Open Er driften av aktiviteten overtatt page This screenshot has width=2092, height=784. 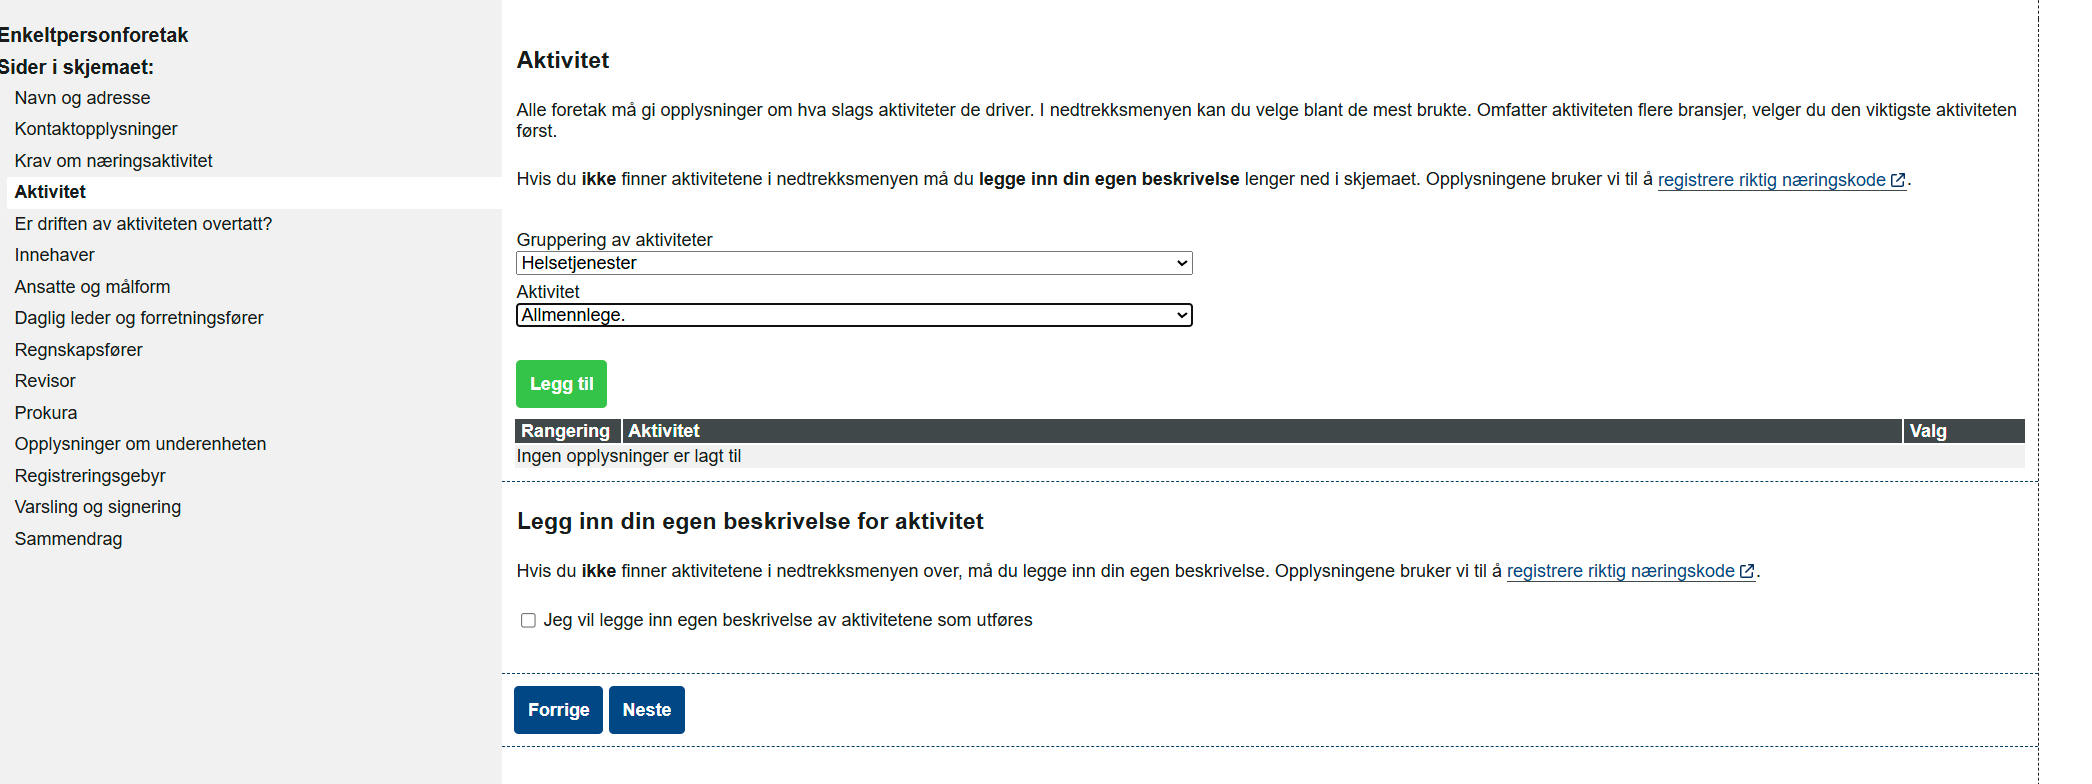pos(143,224)
